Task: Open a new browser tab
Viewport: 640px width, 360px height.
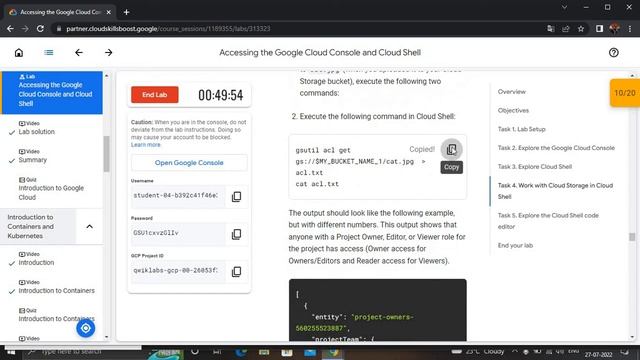Action: [127, 12]
